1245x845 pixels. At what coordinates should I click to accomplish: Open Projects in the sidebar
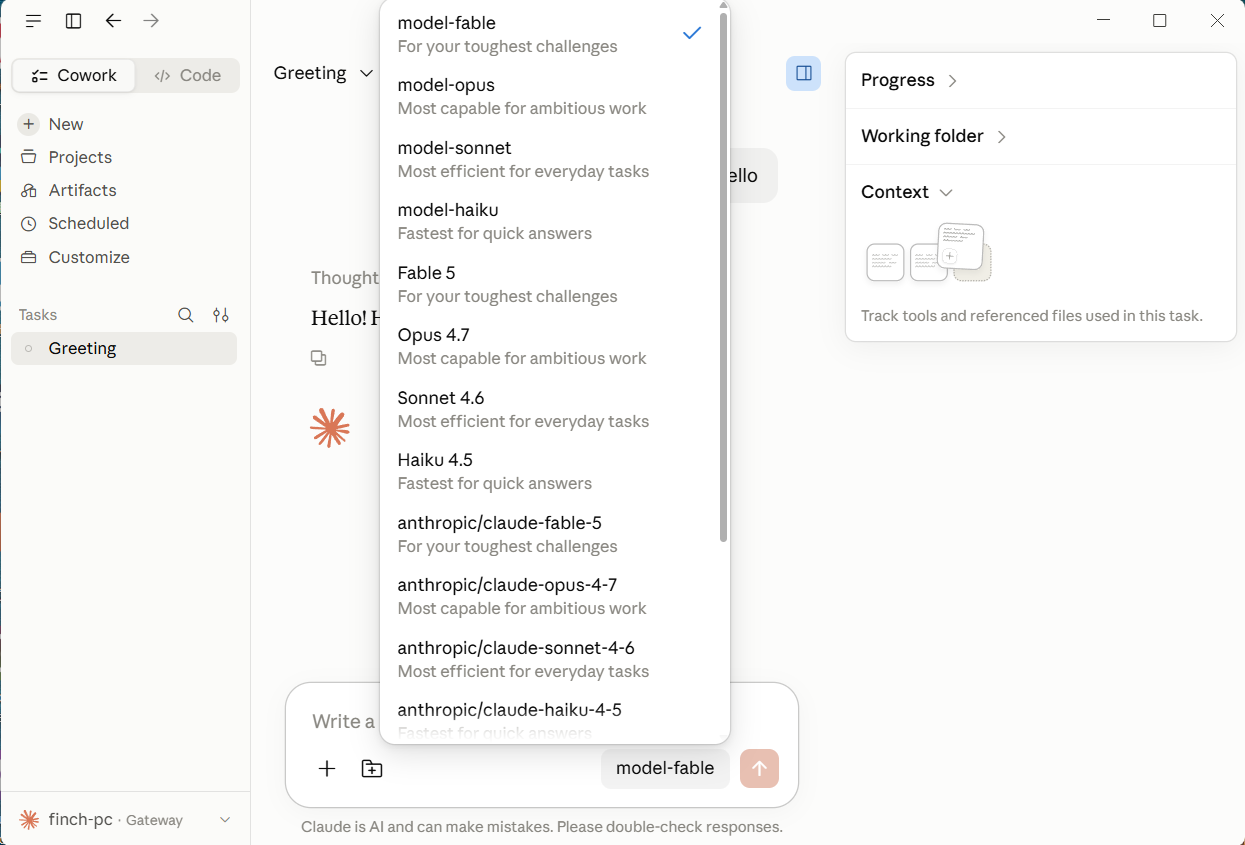tap(125, 157)
